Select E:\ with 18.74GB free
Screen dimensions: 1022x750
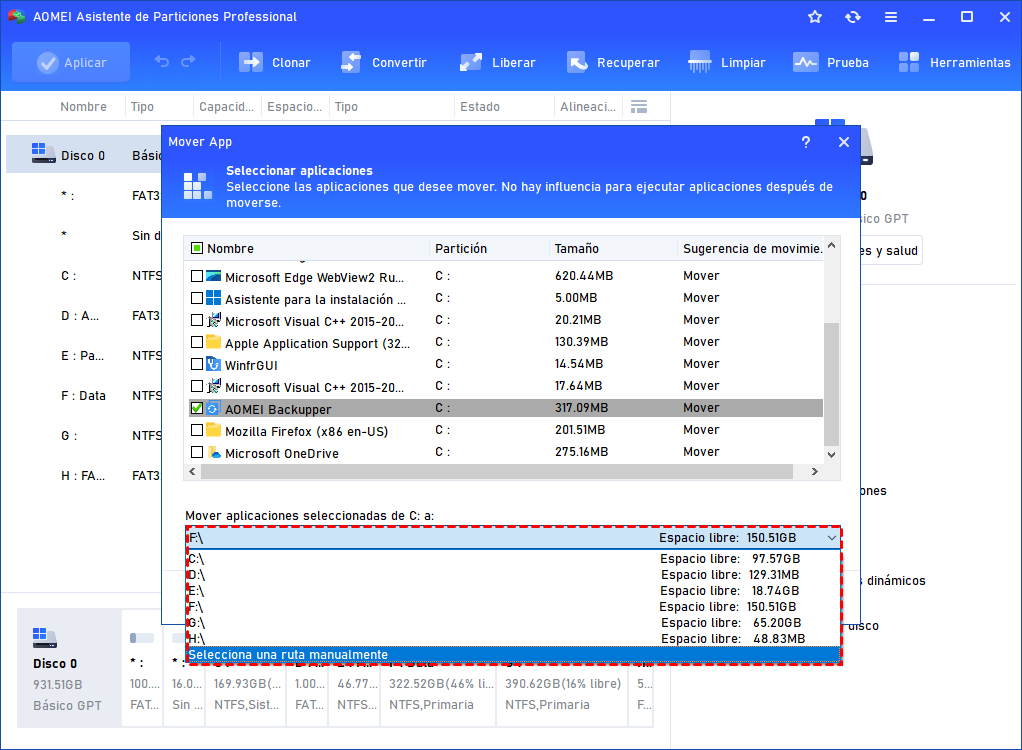click(514, 591)
